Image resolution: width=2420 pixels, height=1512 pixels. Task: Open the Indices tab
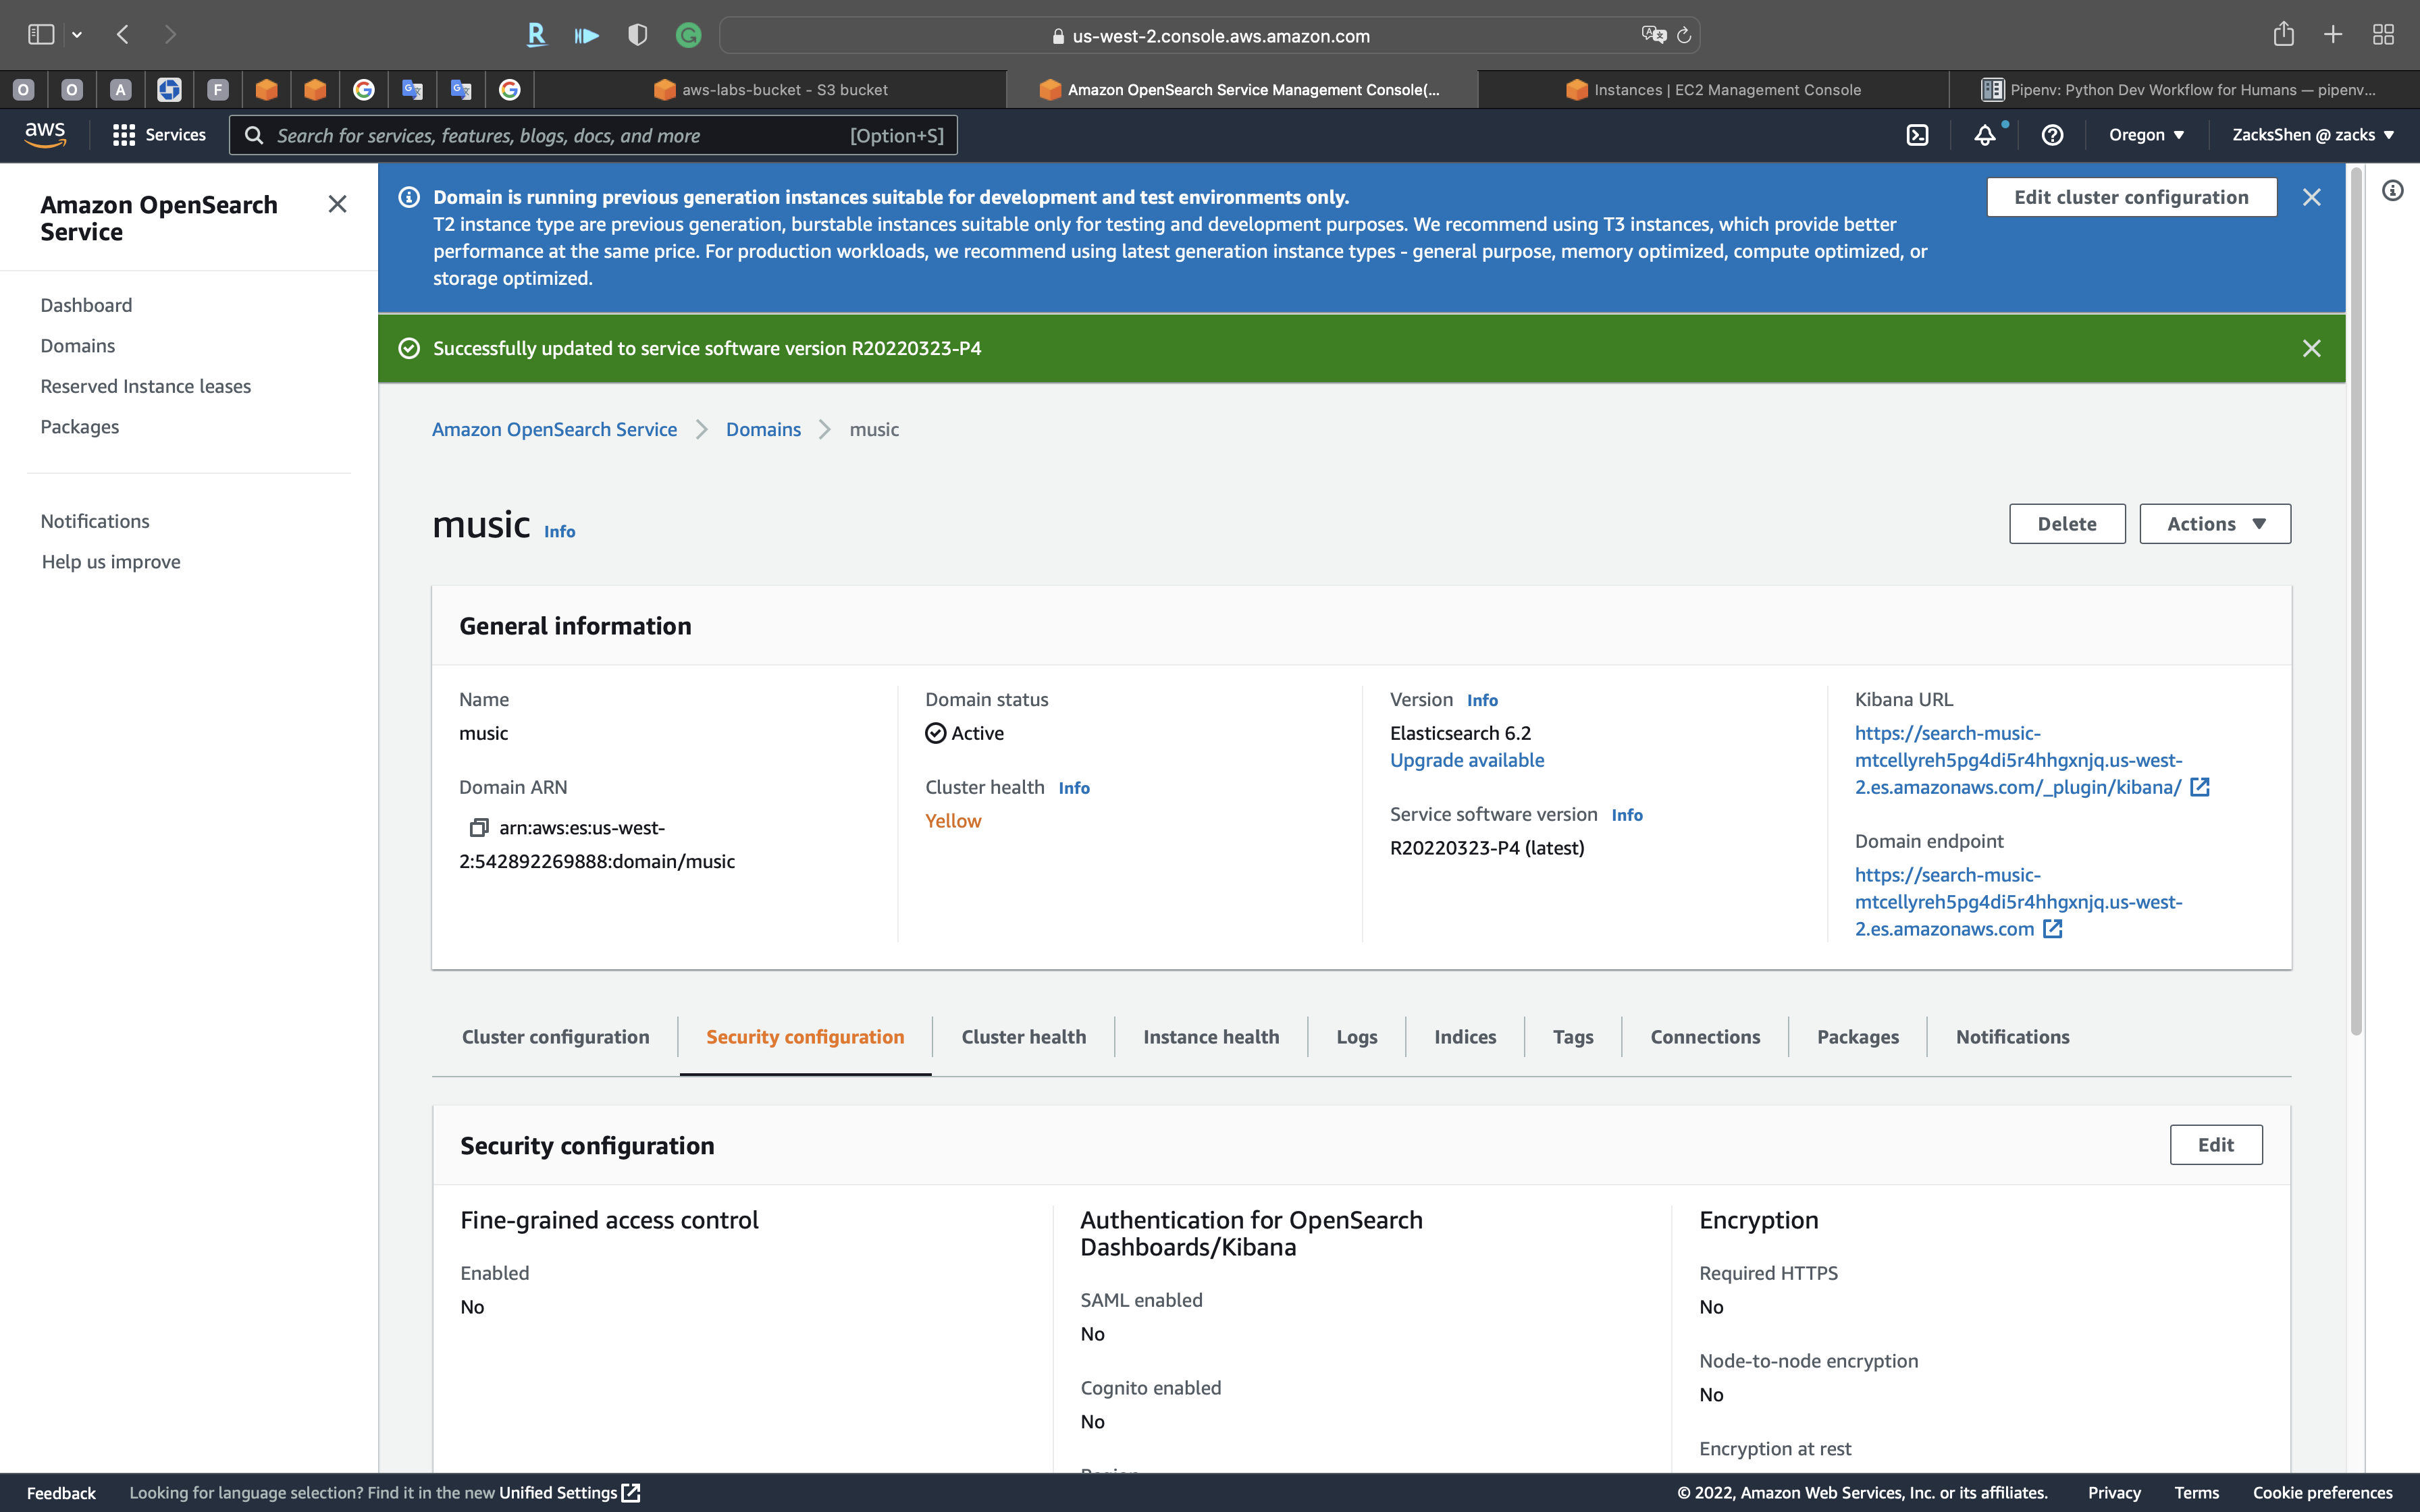(x=1464, y=1037)
